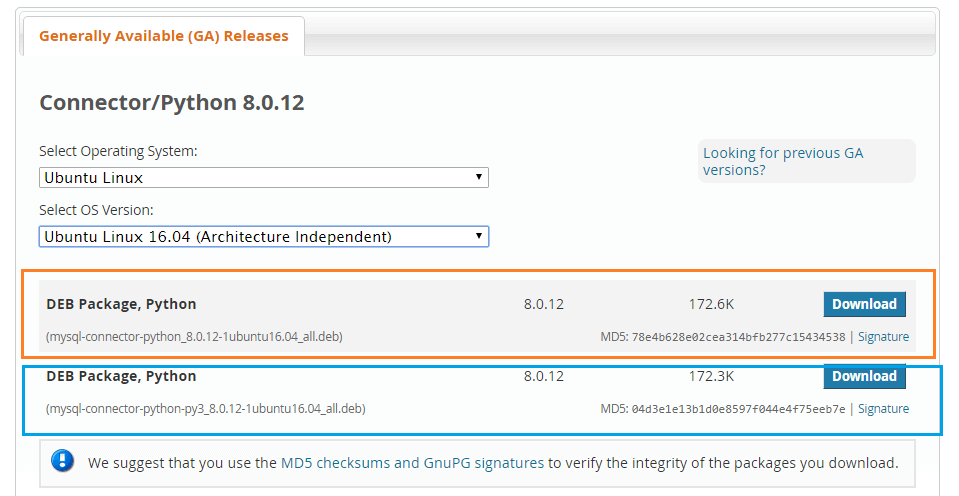The width and height of the screenshot is (959, 496).
Task: Click the first DEB Package, Python title
Action: [x=121, y=304]
